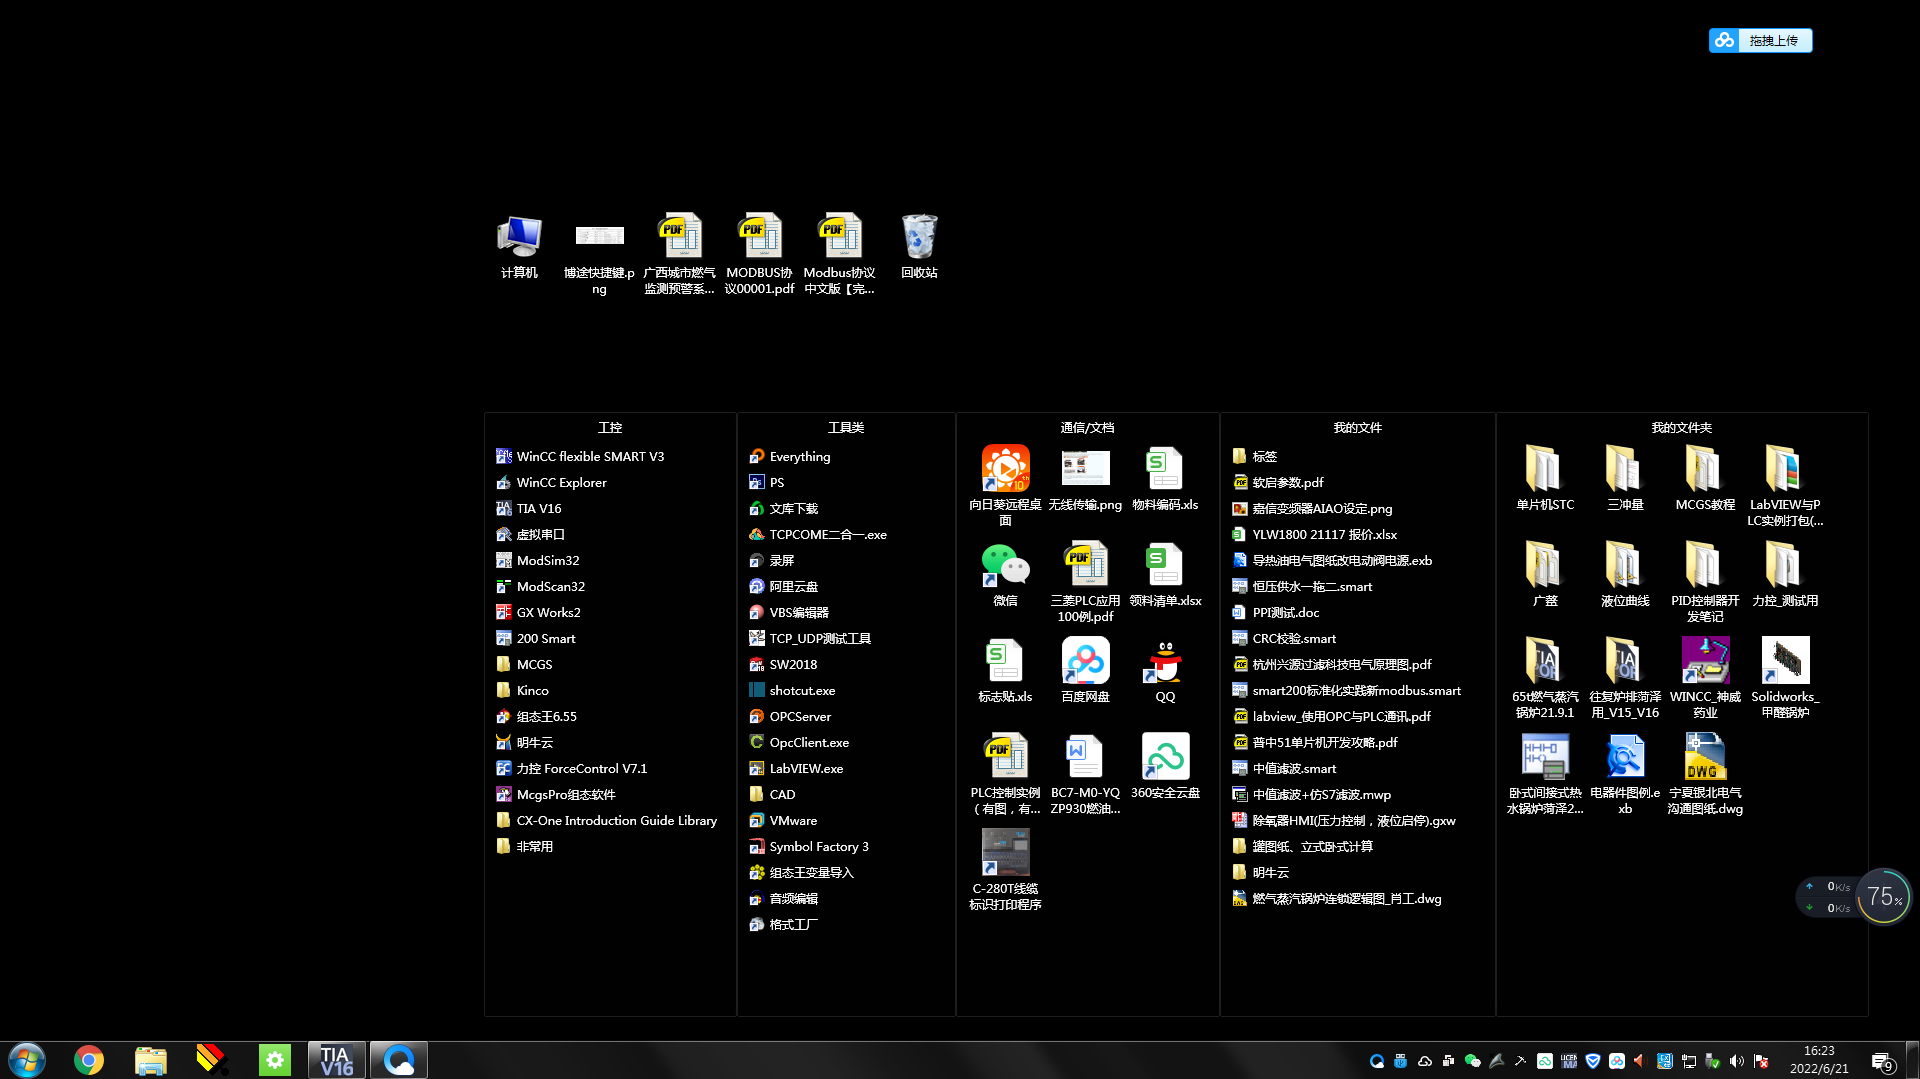Image resolution: width=1920 pixels, height=1079 pixels.
Task: Open the Recycle Bin (回收站) icon
Action: point(918,238)
